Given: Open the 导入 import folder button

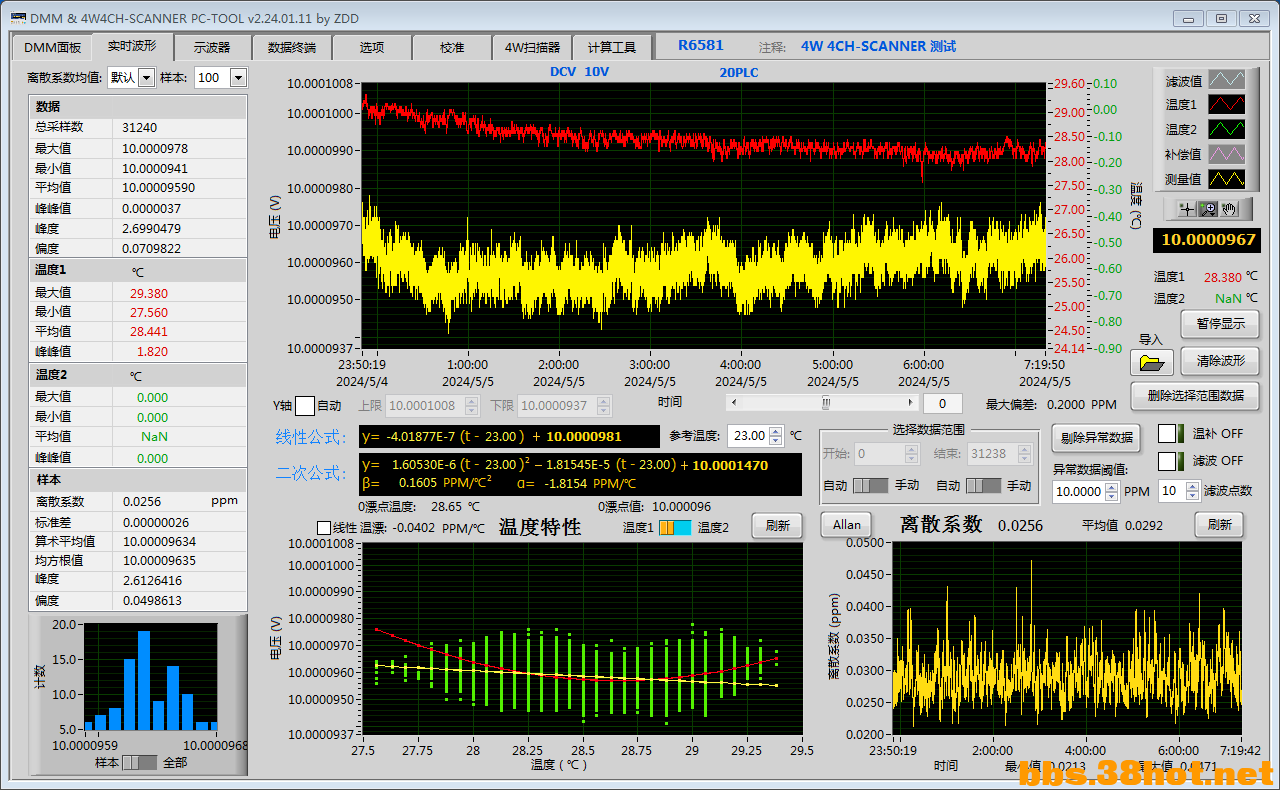Looking at the screenshot, I should [x=1151, y=362].
